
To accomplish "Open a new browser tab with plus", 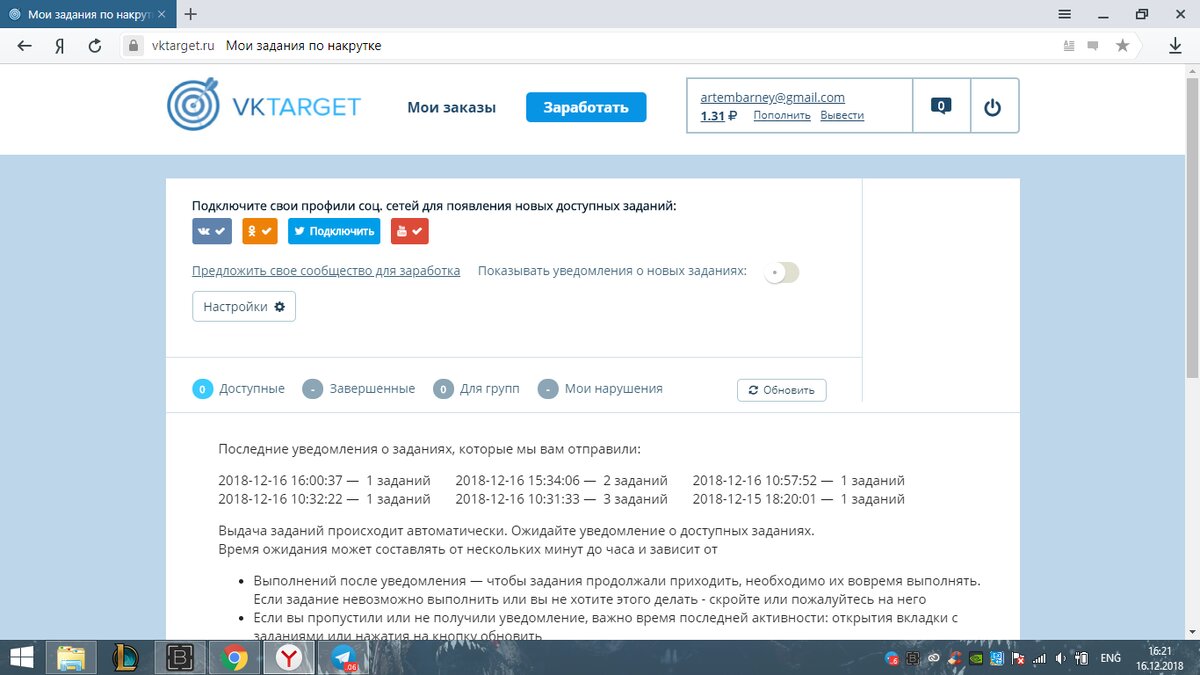I will 191,14.
